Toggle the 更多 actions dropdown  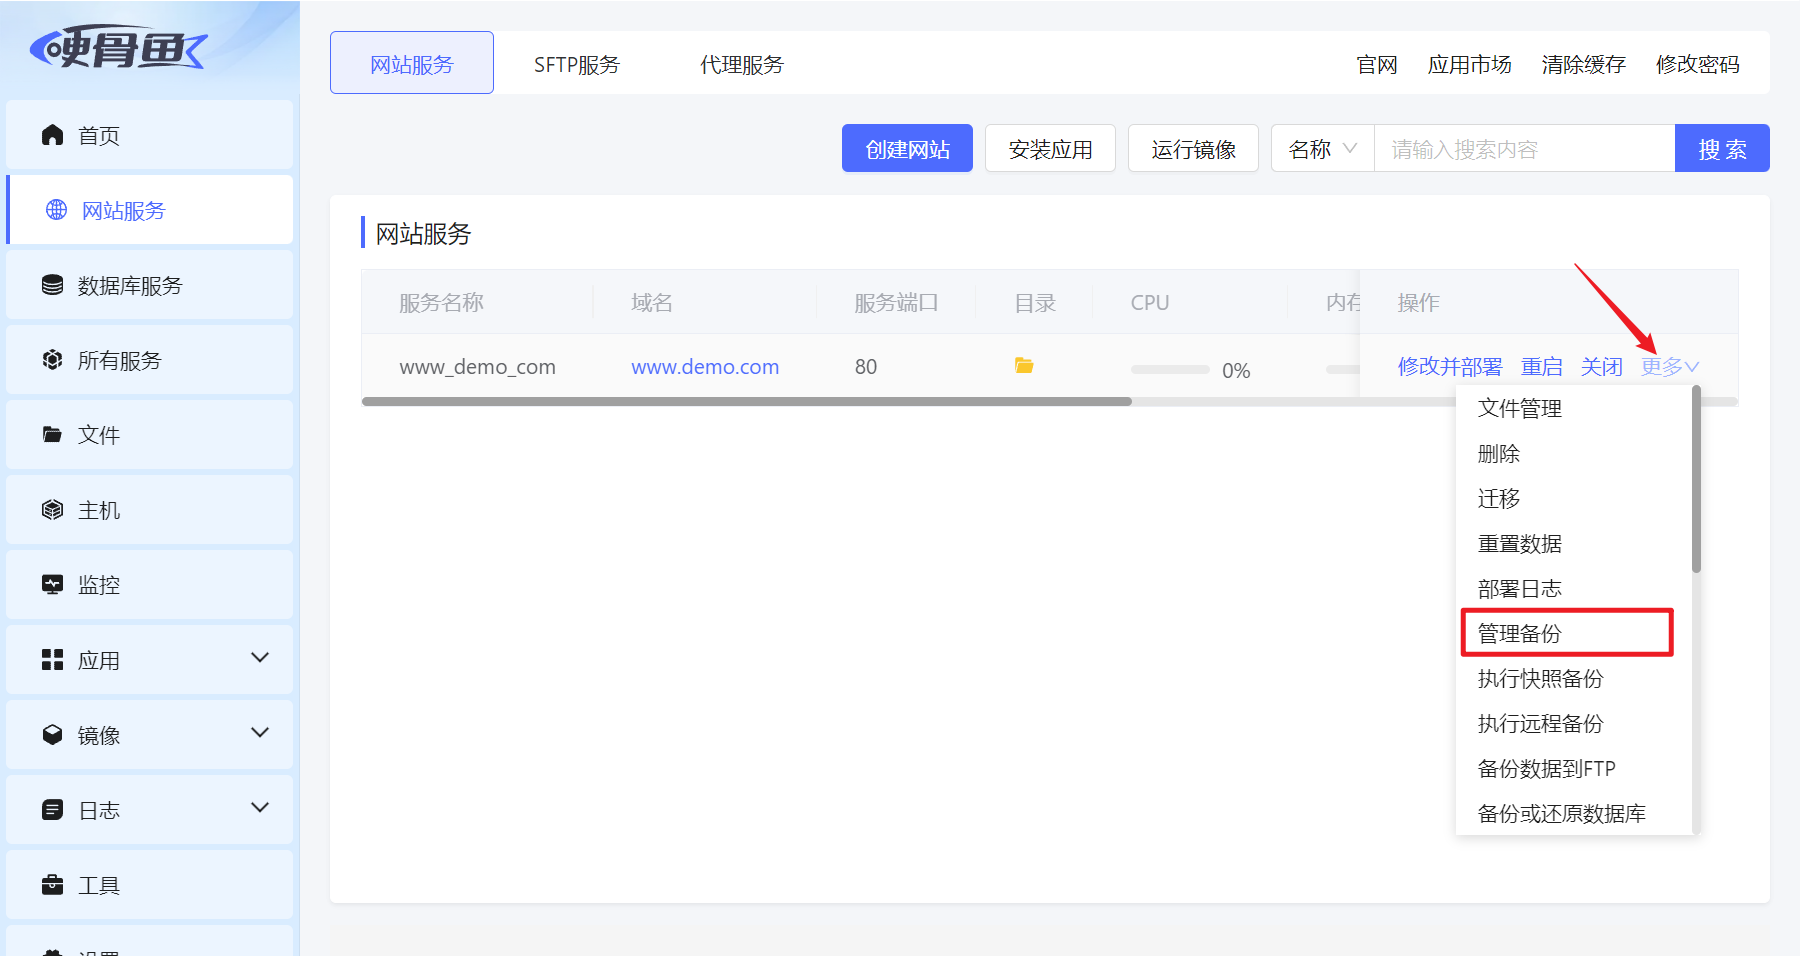click(1669, 367)
